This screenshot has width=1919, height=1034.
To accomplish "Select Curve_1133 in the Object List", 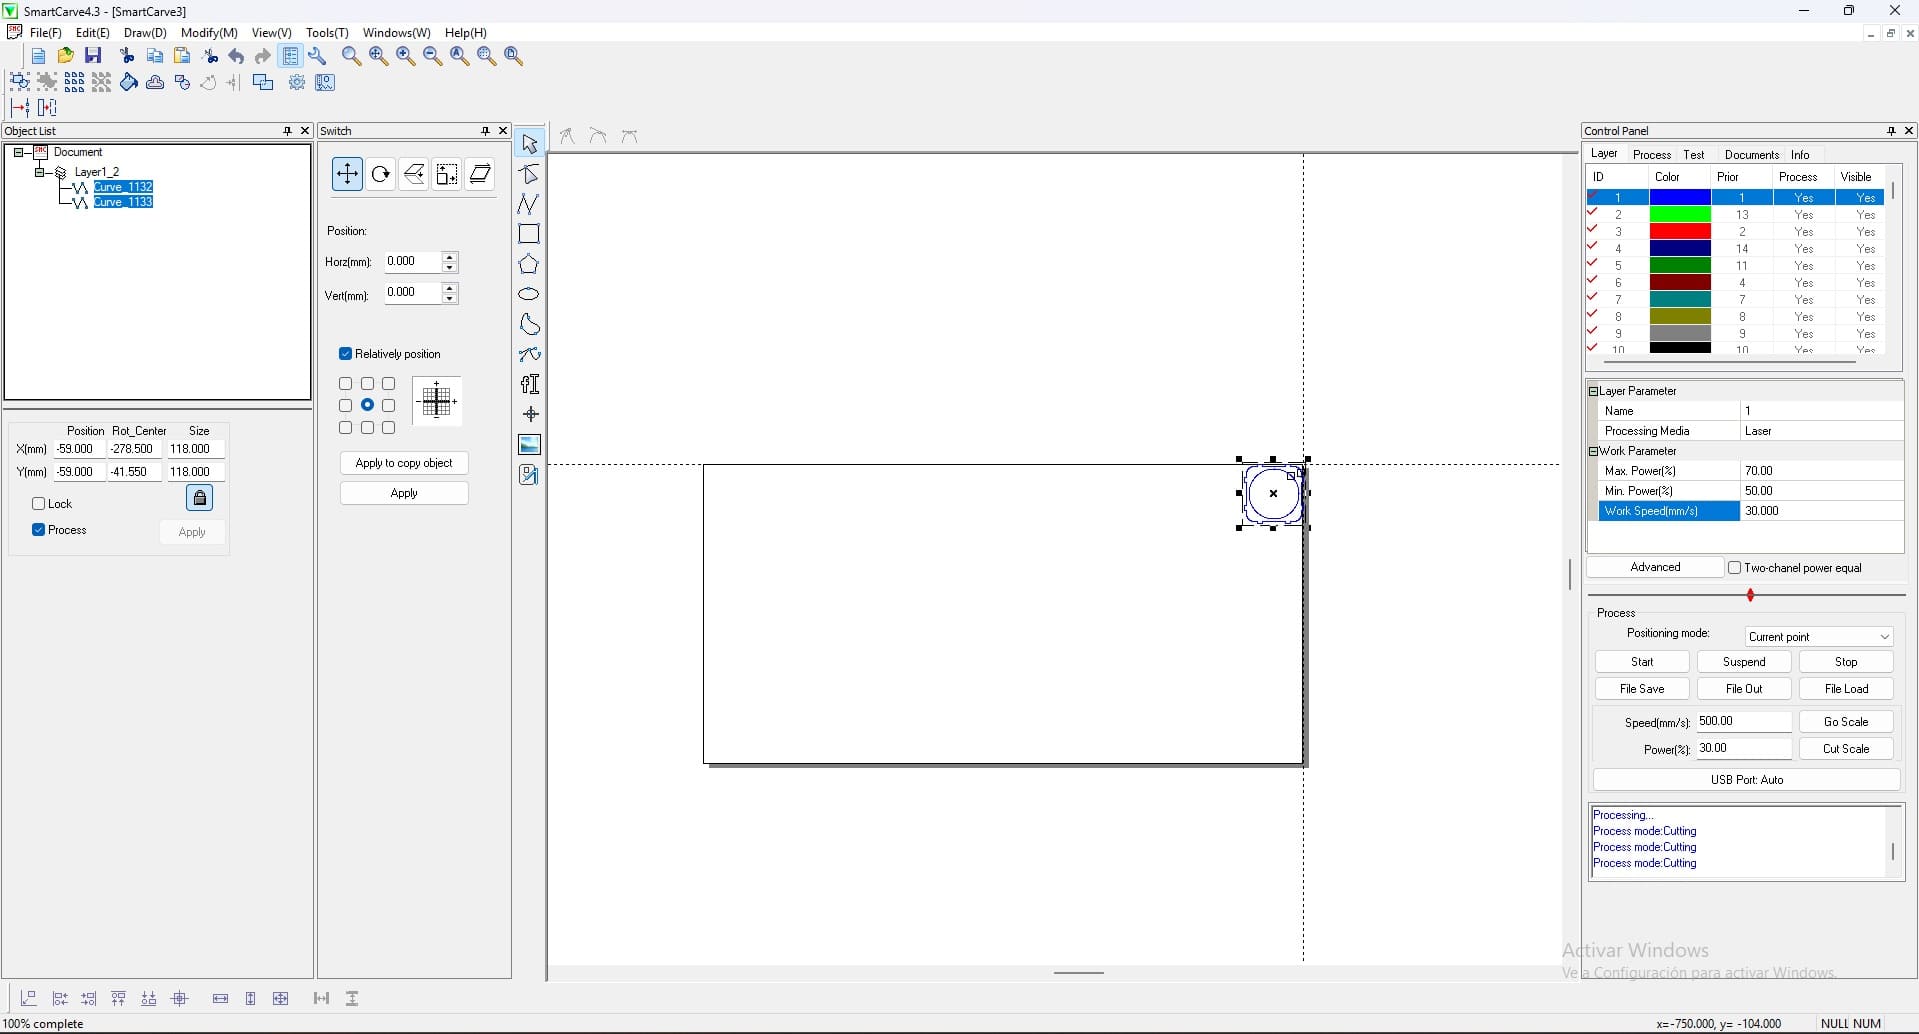I will coord(123,202).
